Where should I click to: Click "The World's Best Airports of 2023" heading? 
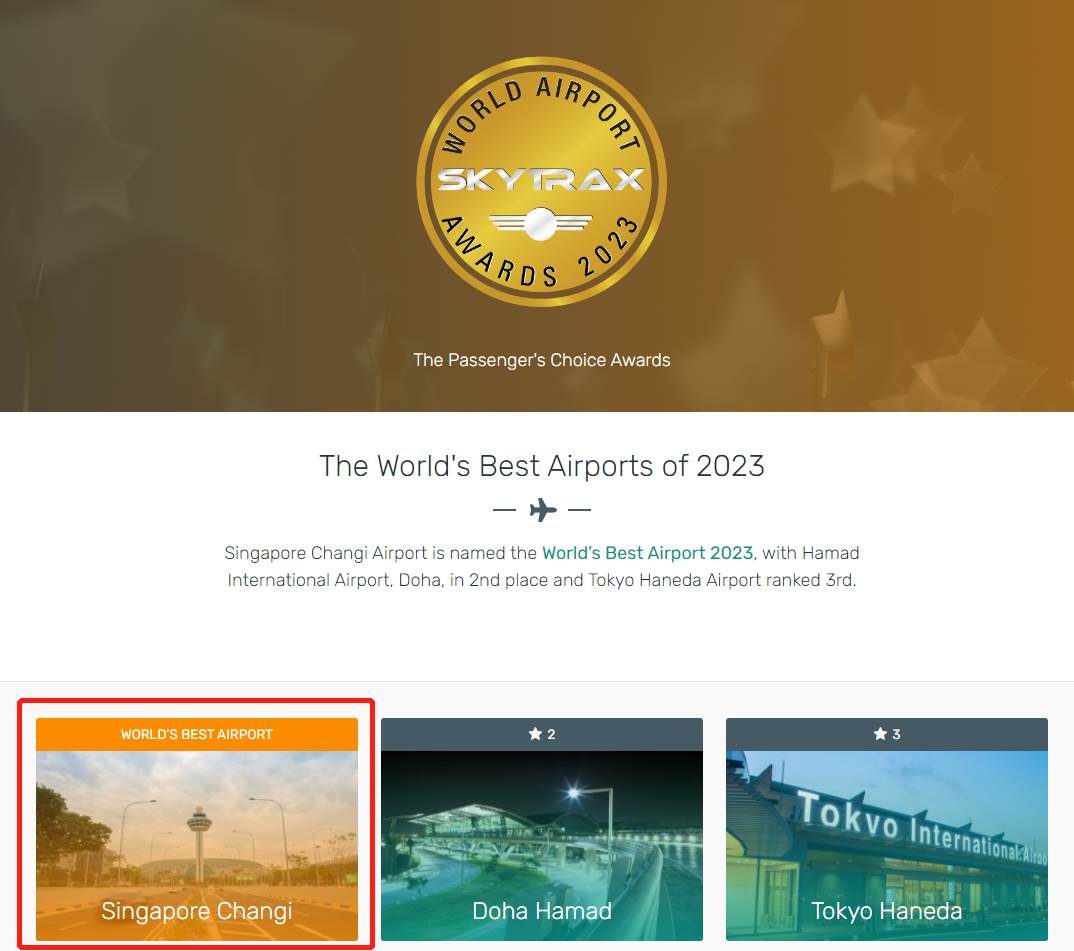(541, 466)
